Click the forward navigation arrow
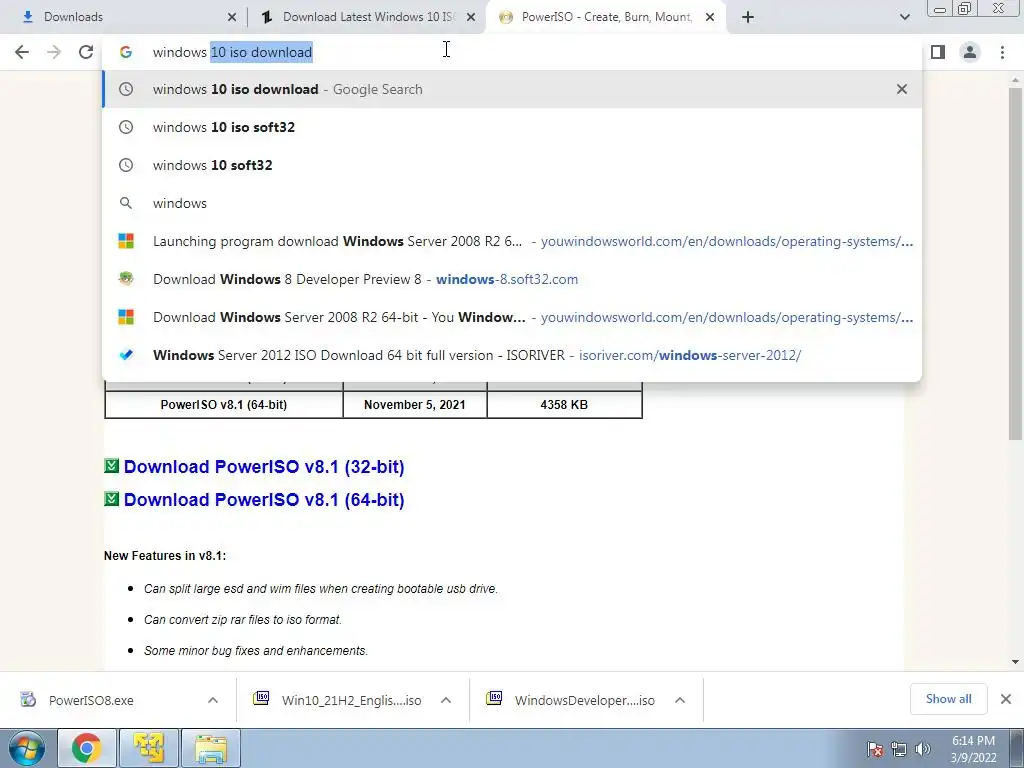Screen dimensions: 1024x768 (54, 52)
